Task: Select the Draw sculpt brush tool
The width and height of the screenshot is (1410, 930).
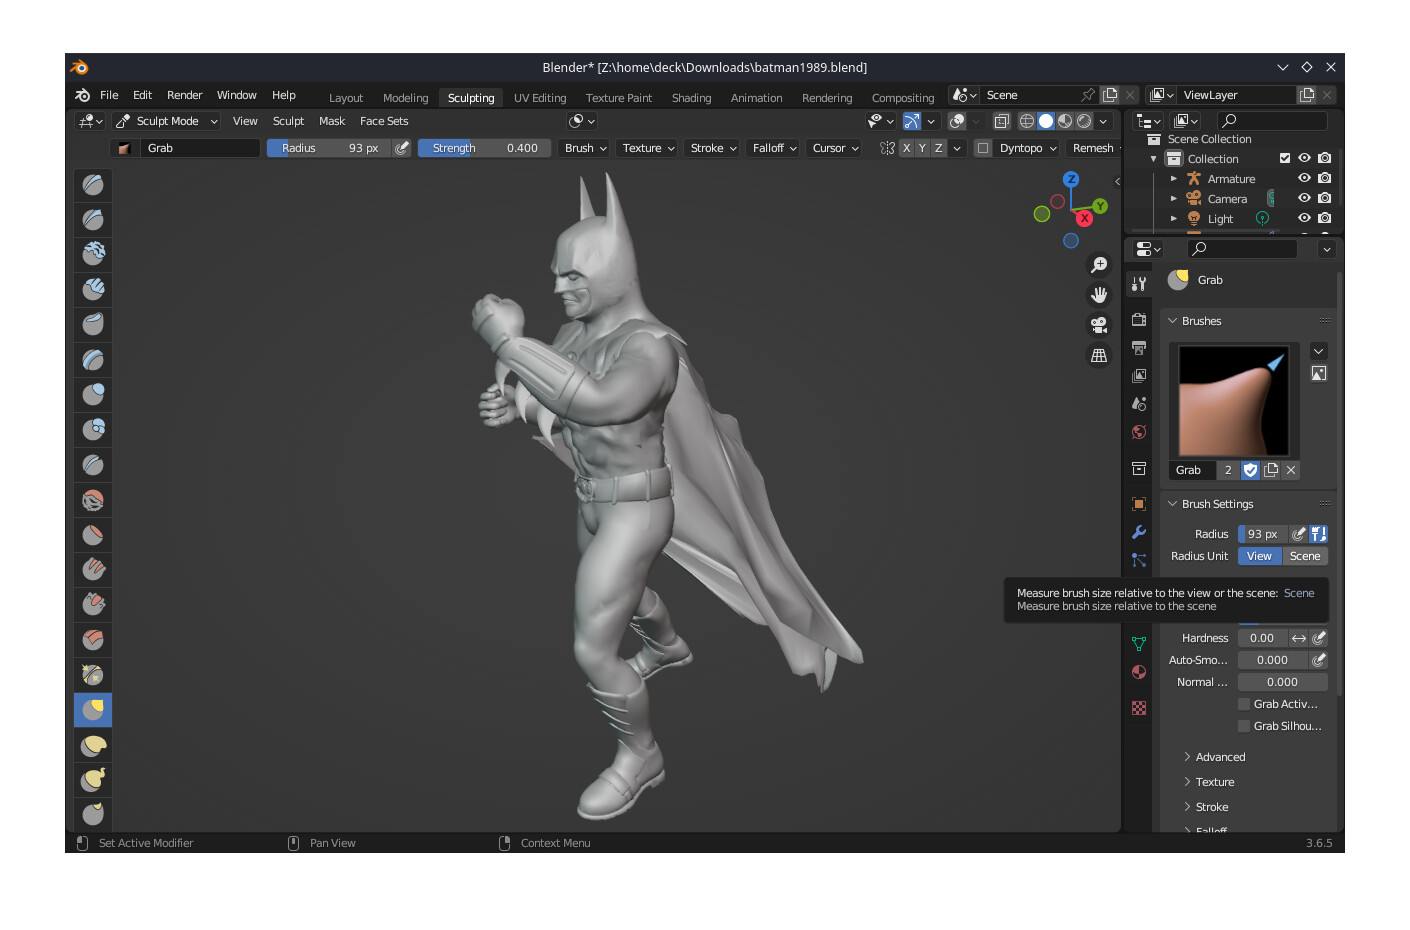Action: [x=93, y=184]
